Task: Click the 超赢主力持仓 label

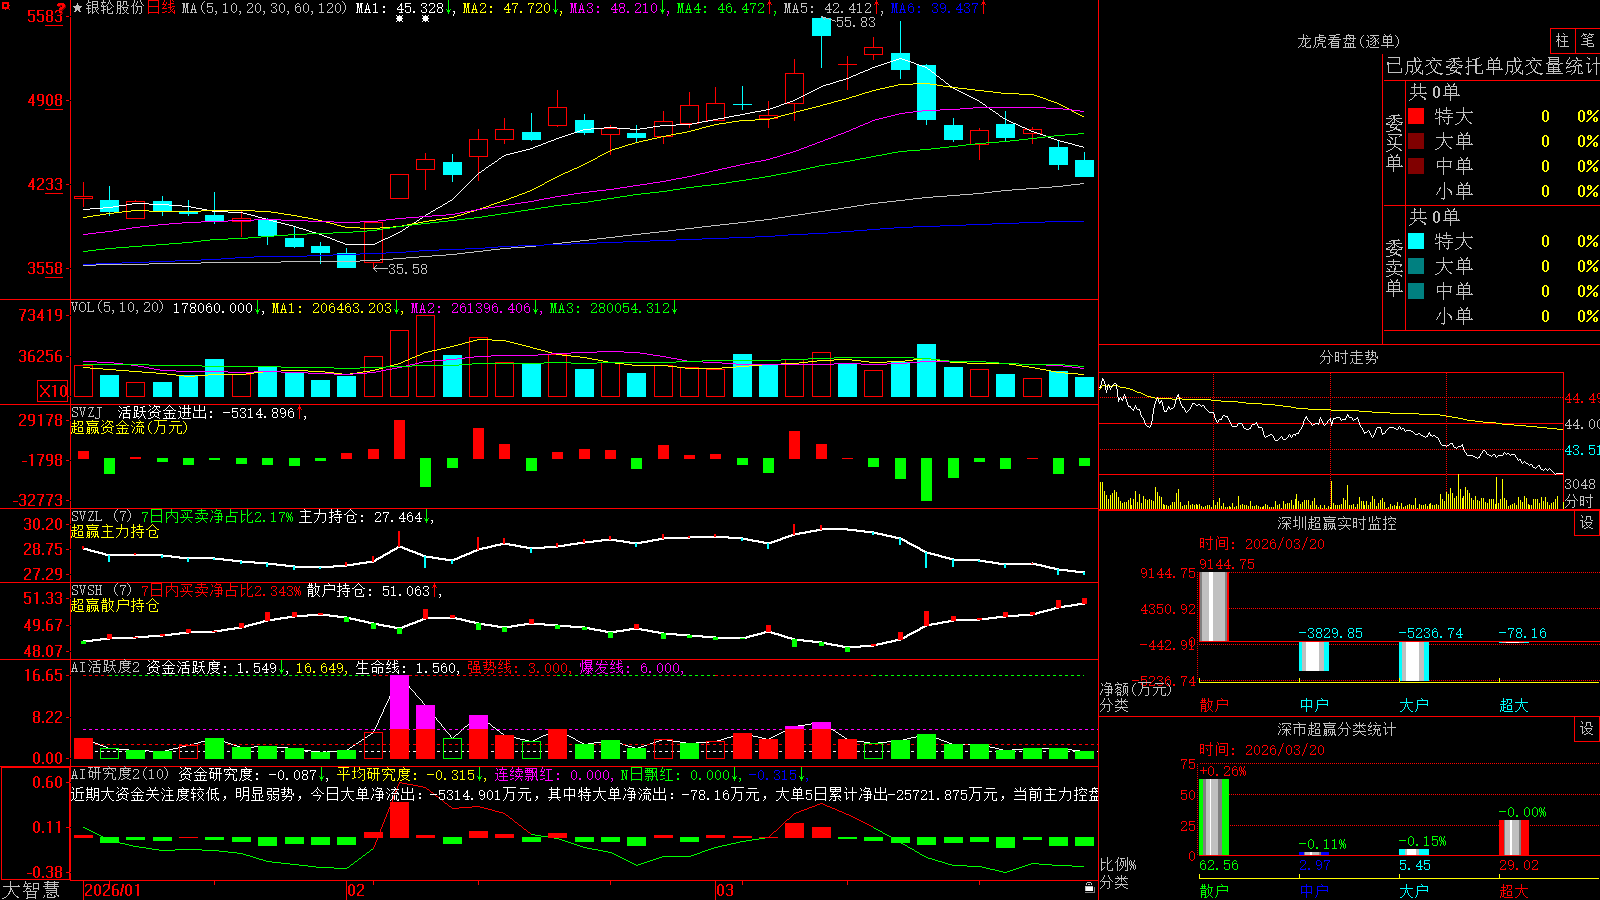Action: tap(115, 532)
